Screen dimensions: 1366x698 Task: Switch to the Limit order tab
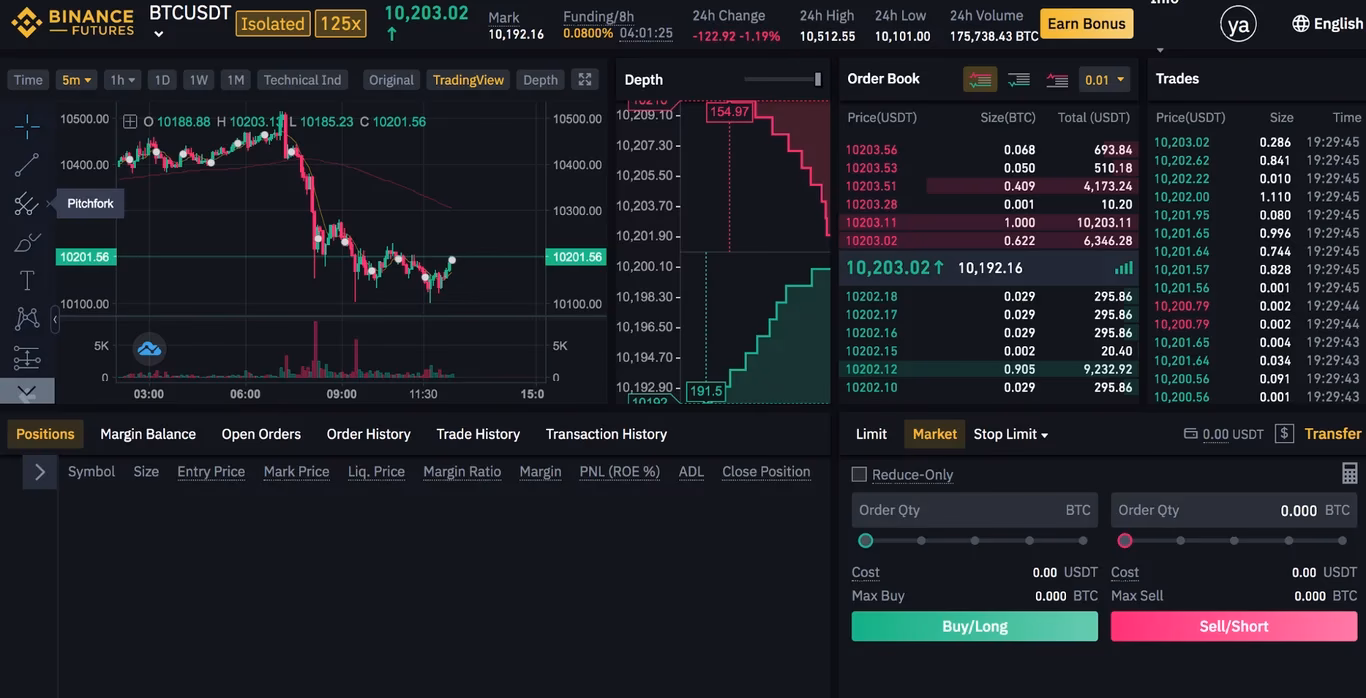tap(870, 434)
